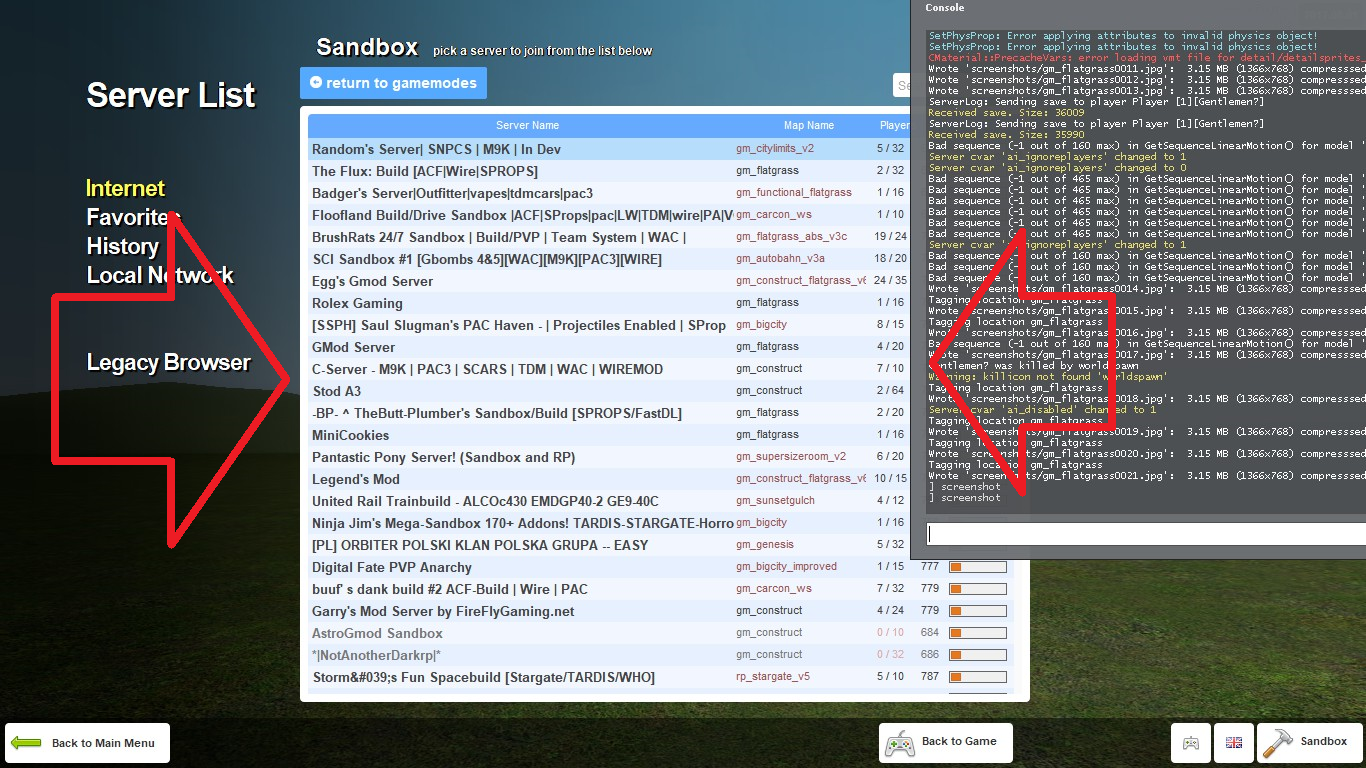Viewport: 1366px width, 768px height.
Task: Click the Back to Game button
Action: point(946,743)
